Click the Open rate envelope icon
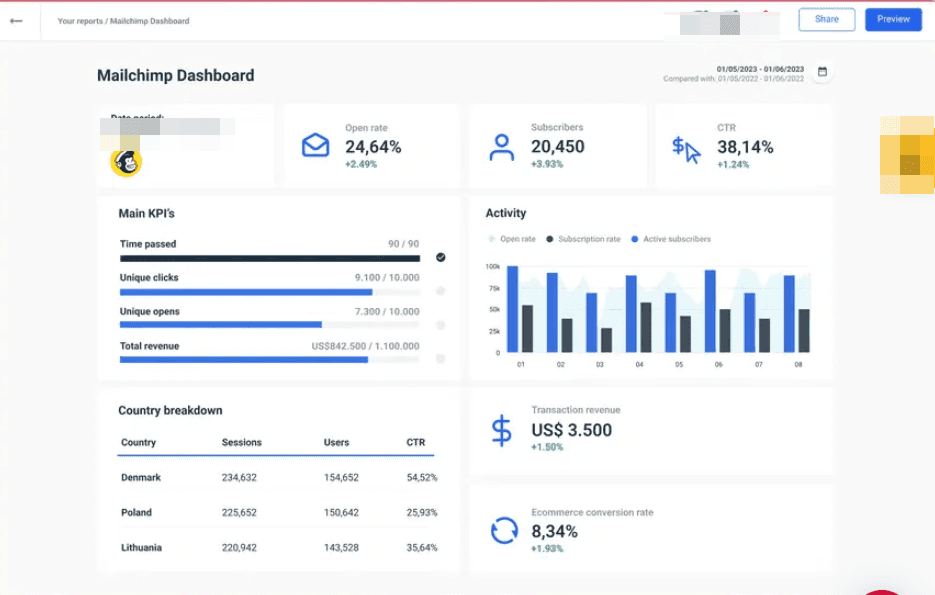Screen dimensions: 935x595 (315, 145)
